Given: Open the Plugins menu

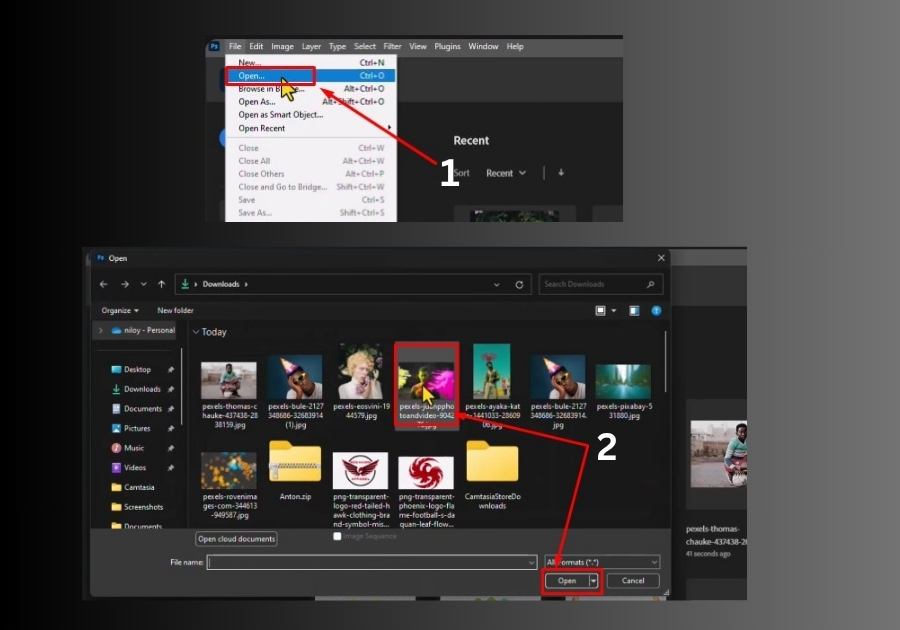Looking at the screenshot, I should click(x=447, y=46).
